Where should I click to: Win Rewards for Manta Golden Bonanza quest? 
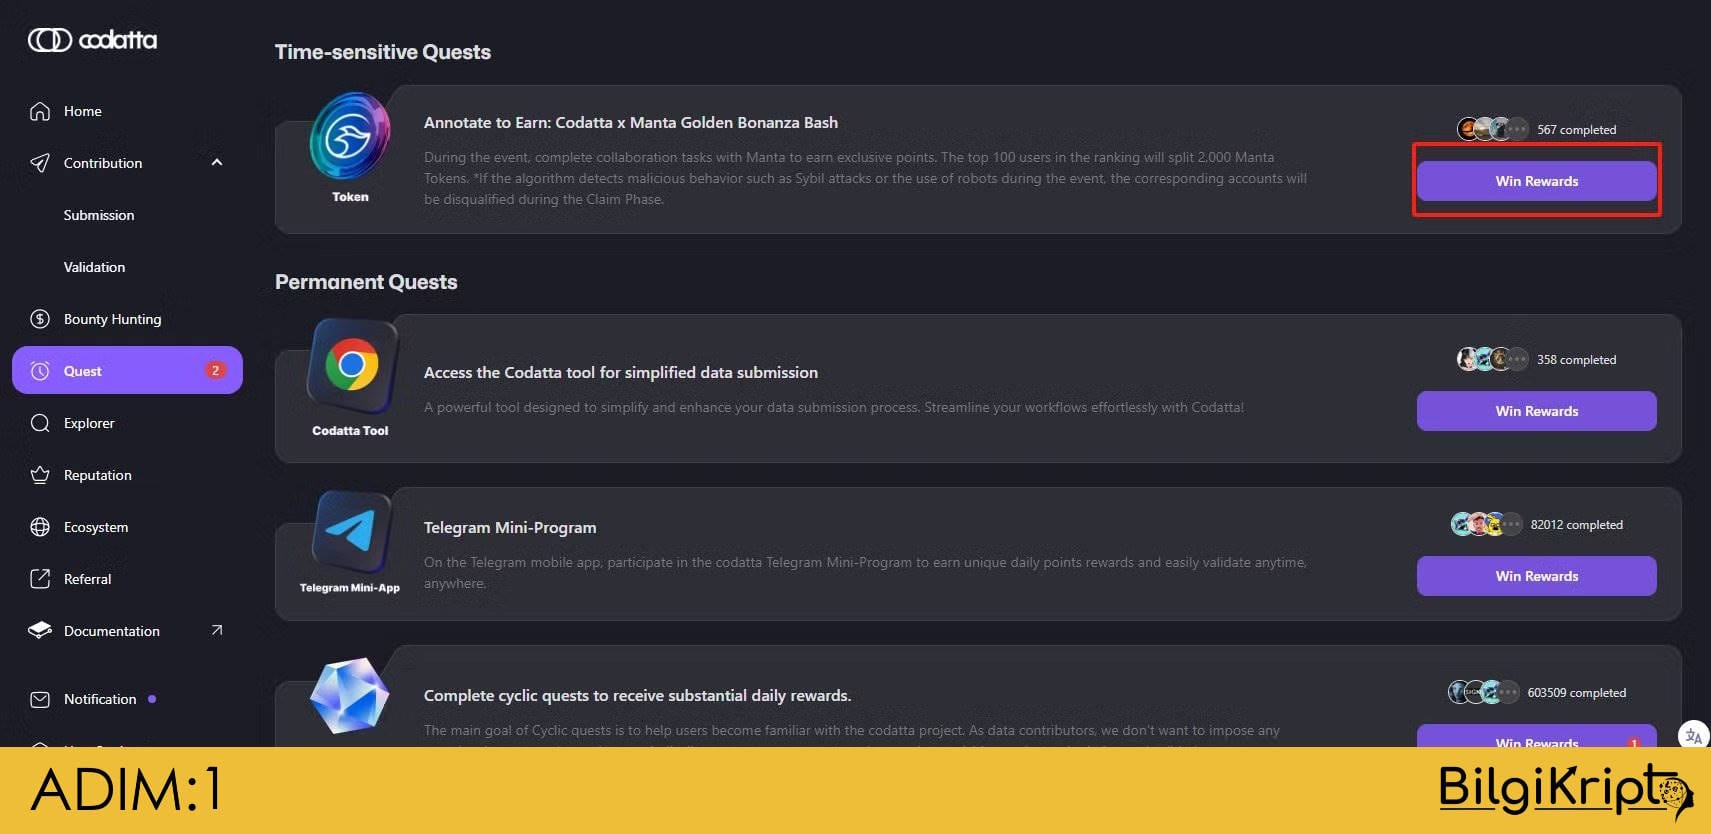coord(1536,181)
